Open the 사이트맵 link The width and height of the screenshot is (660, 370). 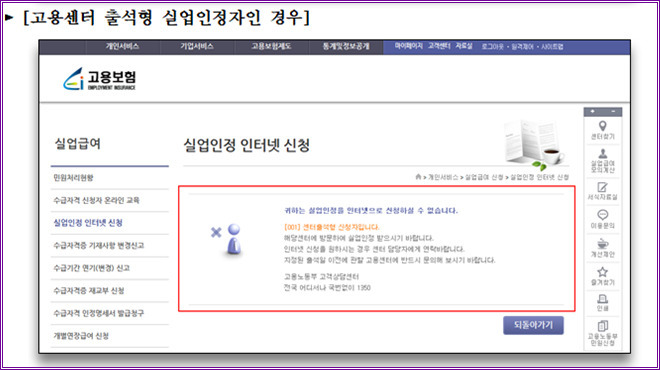tap(552, 47)
